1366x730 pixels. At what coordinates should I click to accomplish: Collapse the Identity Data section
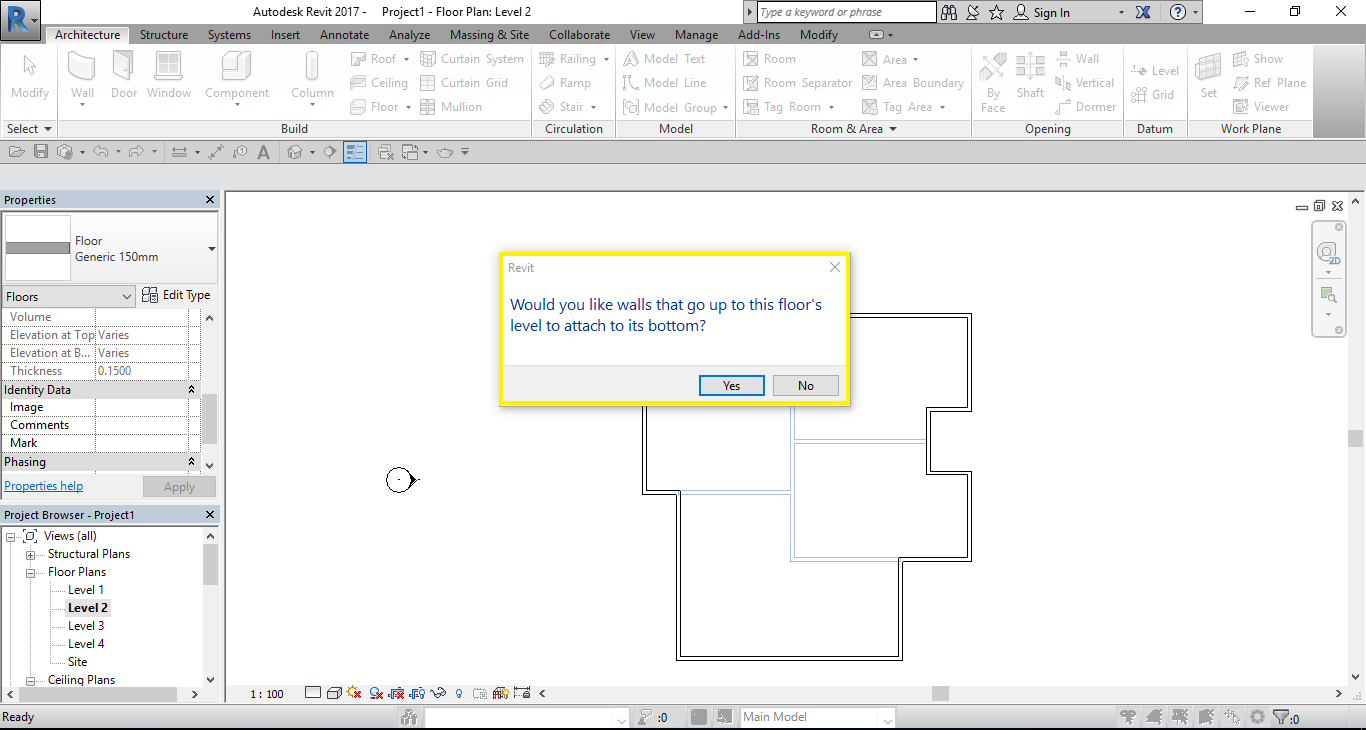point(192,390)
